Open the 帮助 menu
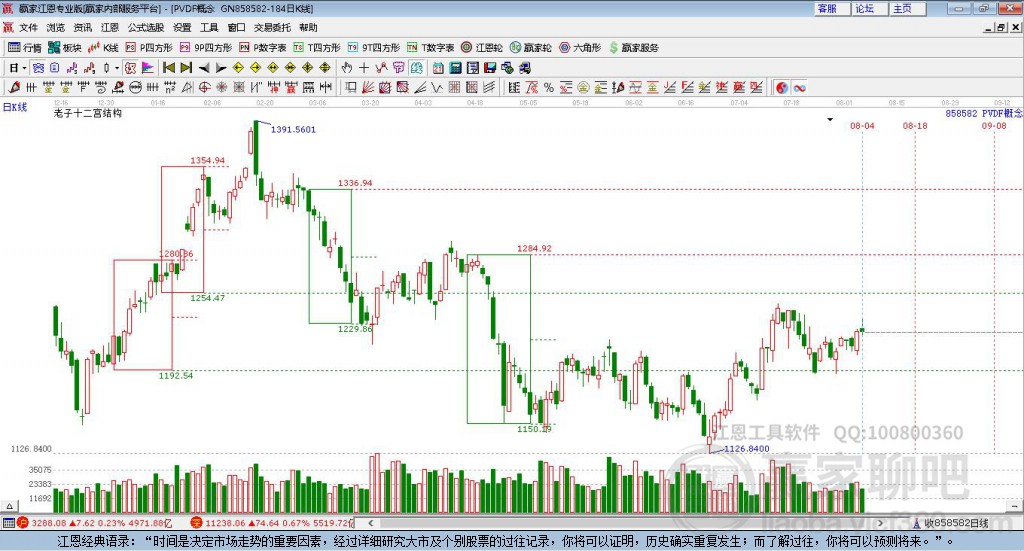 coord(308,27)
